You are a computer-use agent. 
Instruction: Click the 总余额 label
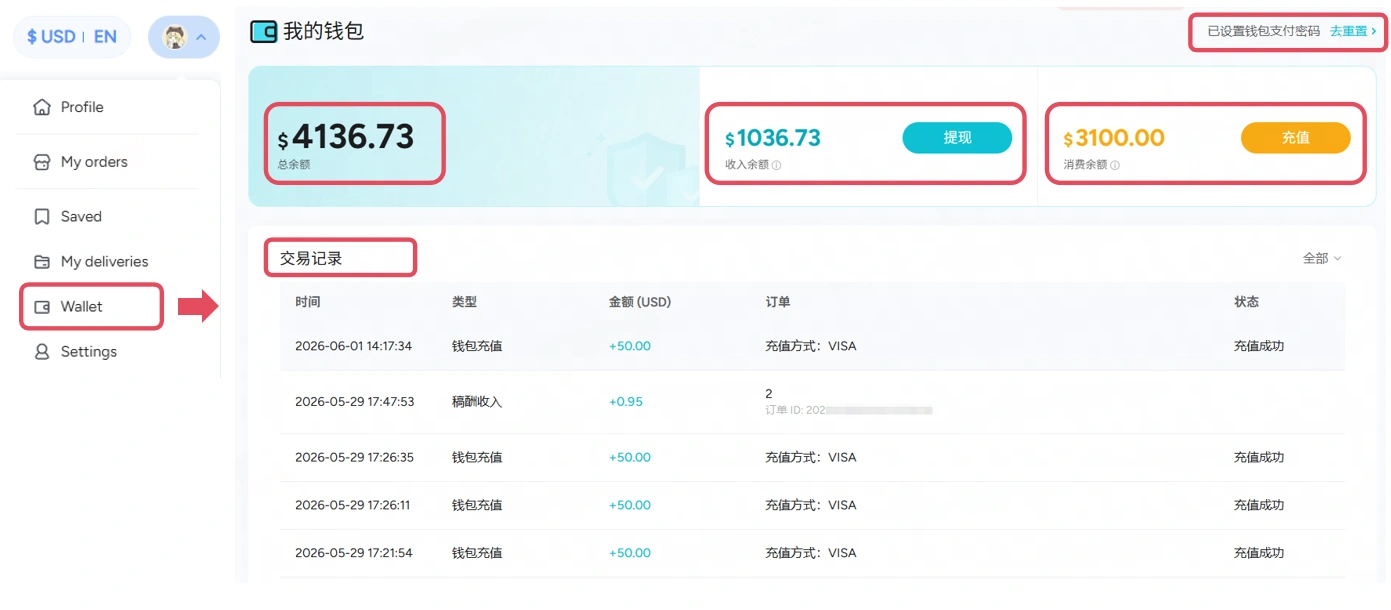(x=294, y=165)
